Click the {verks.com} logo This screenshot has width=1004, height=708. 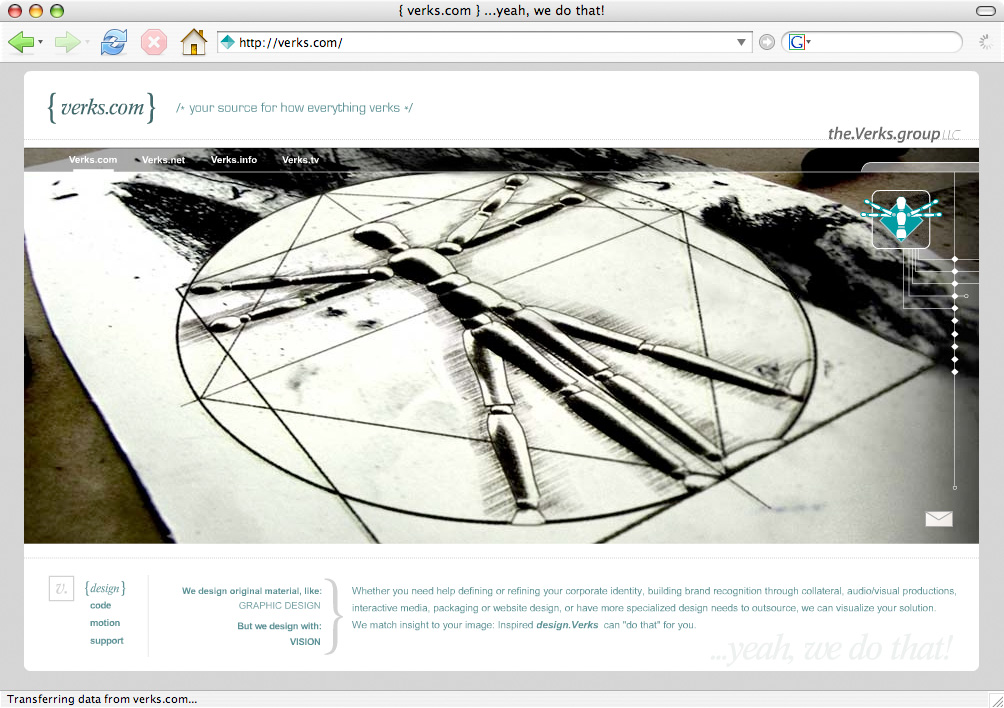click(102, 108)
